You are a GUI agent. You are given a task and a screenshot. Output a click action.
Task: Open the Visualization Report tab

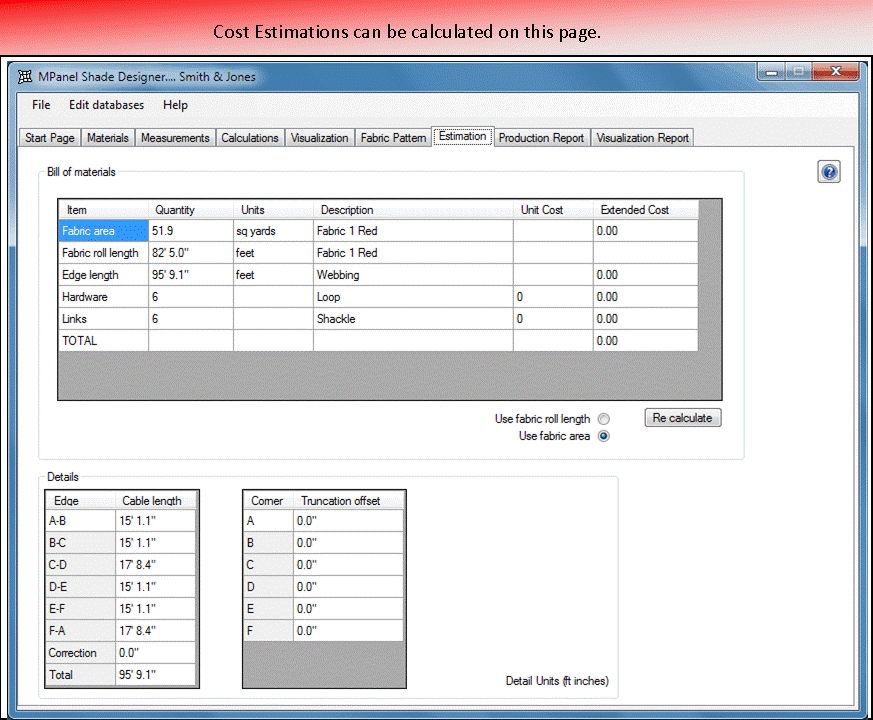coord(643,138)
